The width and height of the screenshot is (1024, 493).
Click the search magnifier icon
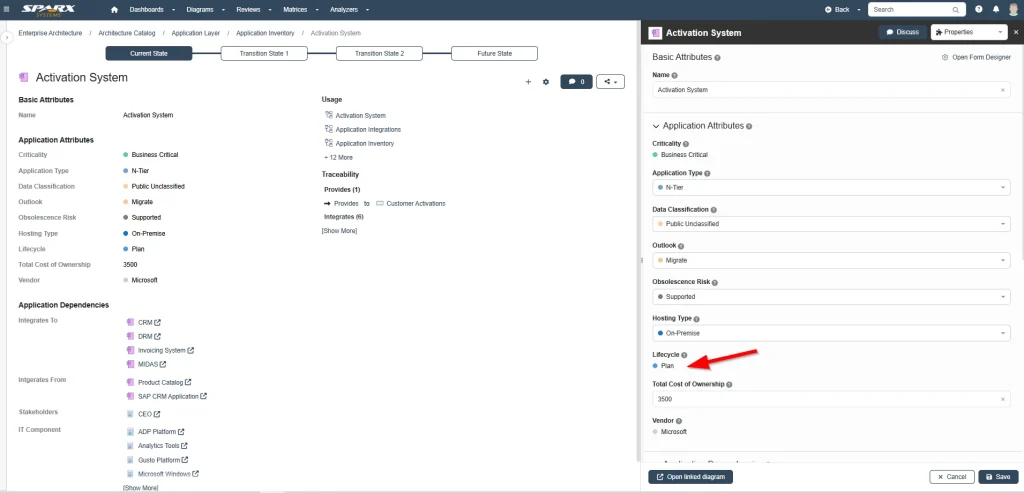click(955, 10)
